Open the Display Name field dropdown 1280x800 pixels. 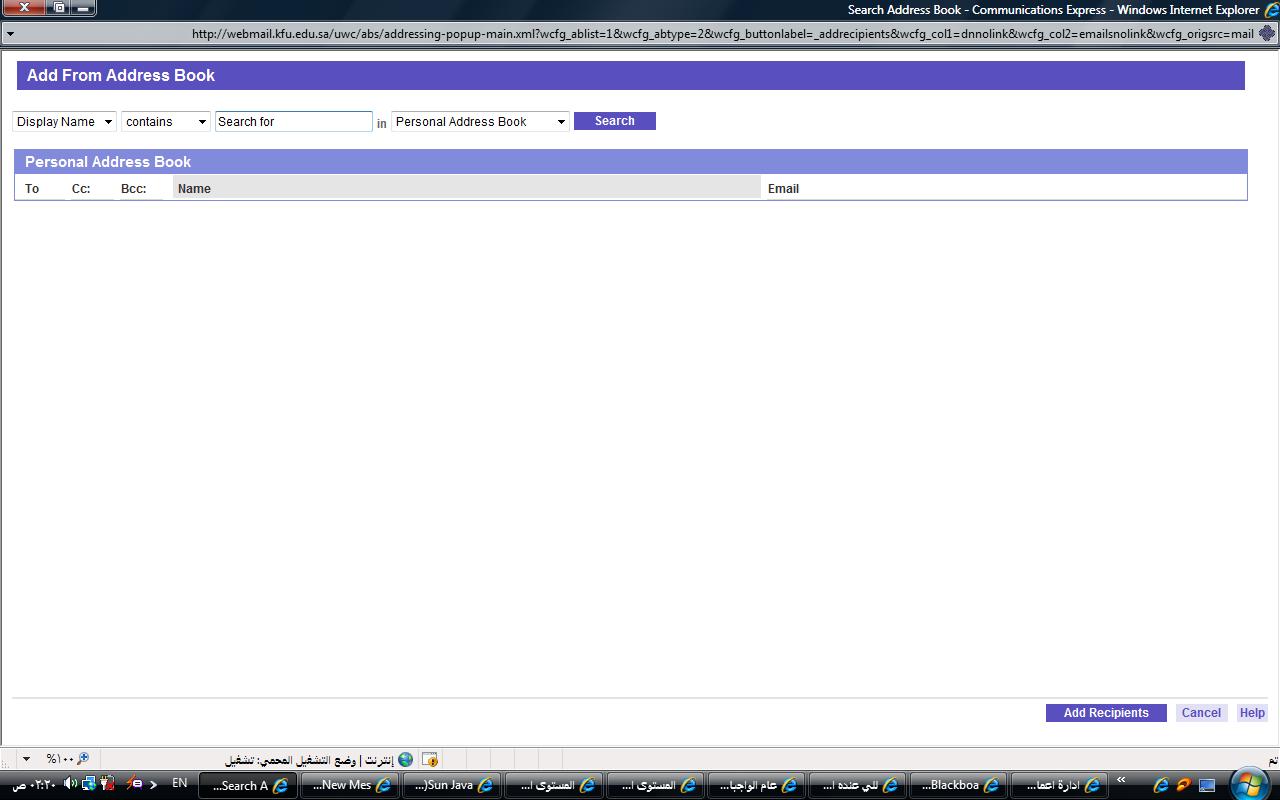(x=64, y=122)
